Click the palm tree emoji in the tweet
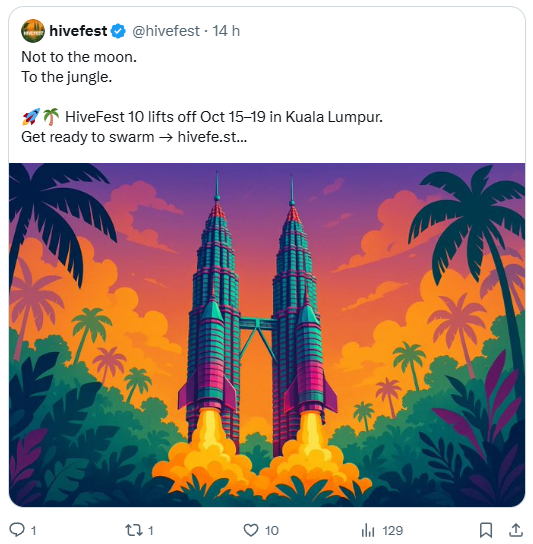This screenshot has width=533, height=544. [51, 117]
